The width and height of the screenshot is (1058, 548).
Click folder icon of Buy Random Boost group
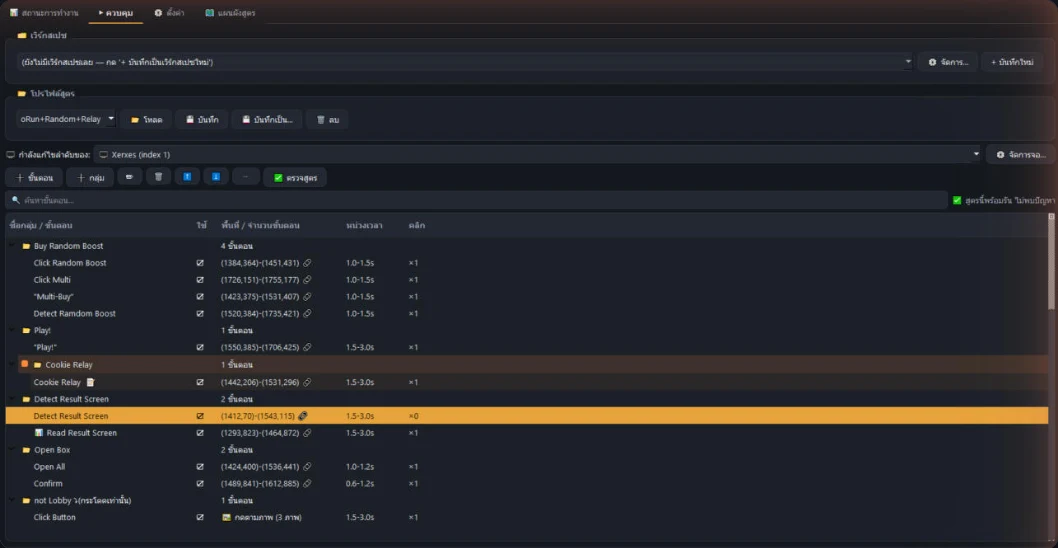click(26, 246)
